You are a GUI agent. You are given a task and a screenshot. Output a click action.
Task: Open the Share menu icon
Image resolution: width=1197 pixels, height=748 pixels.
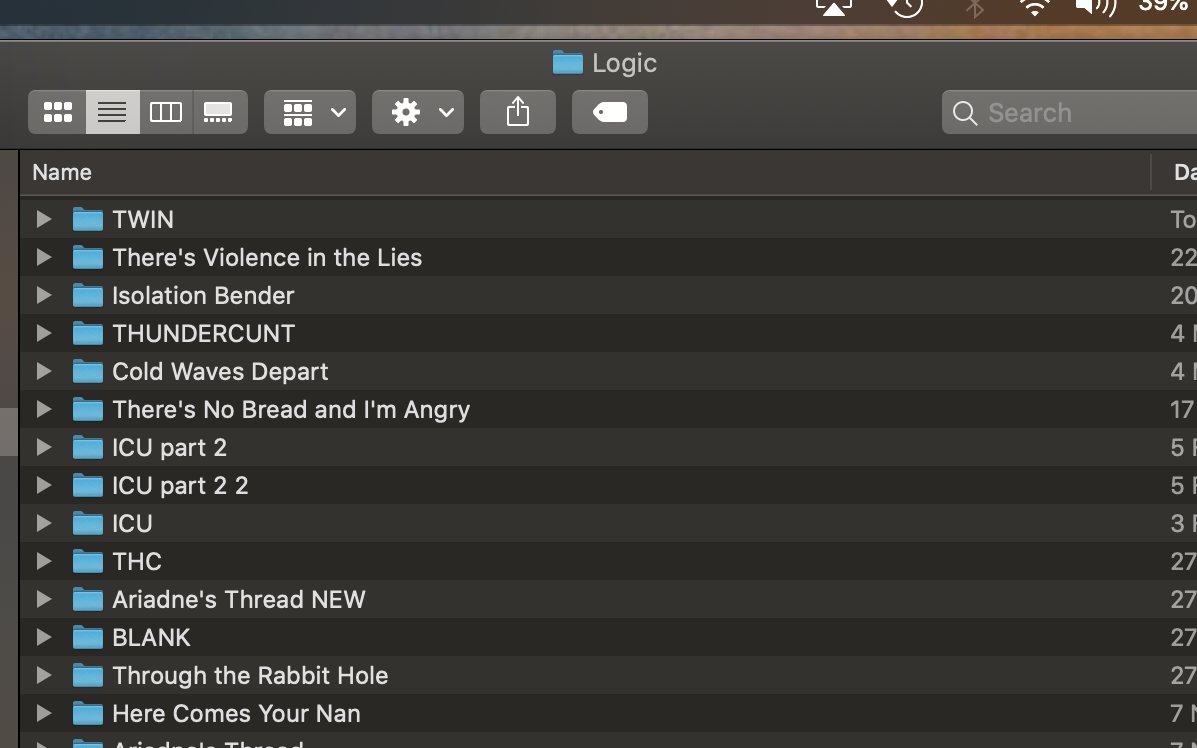(517, 112)
